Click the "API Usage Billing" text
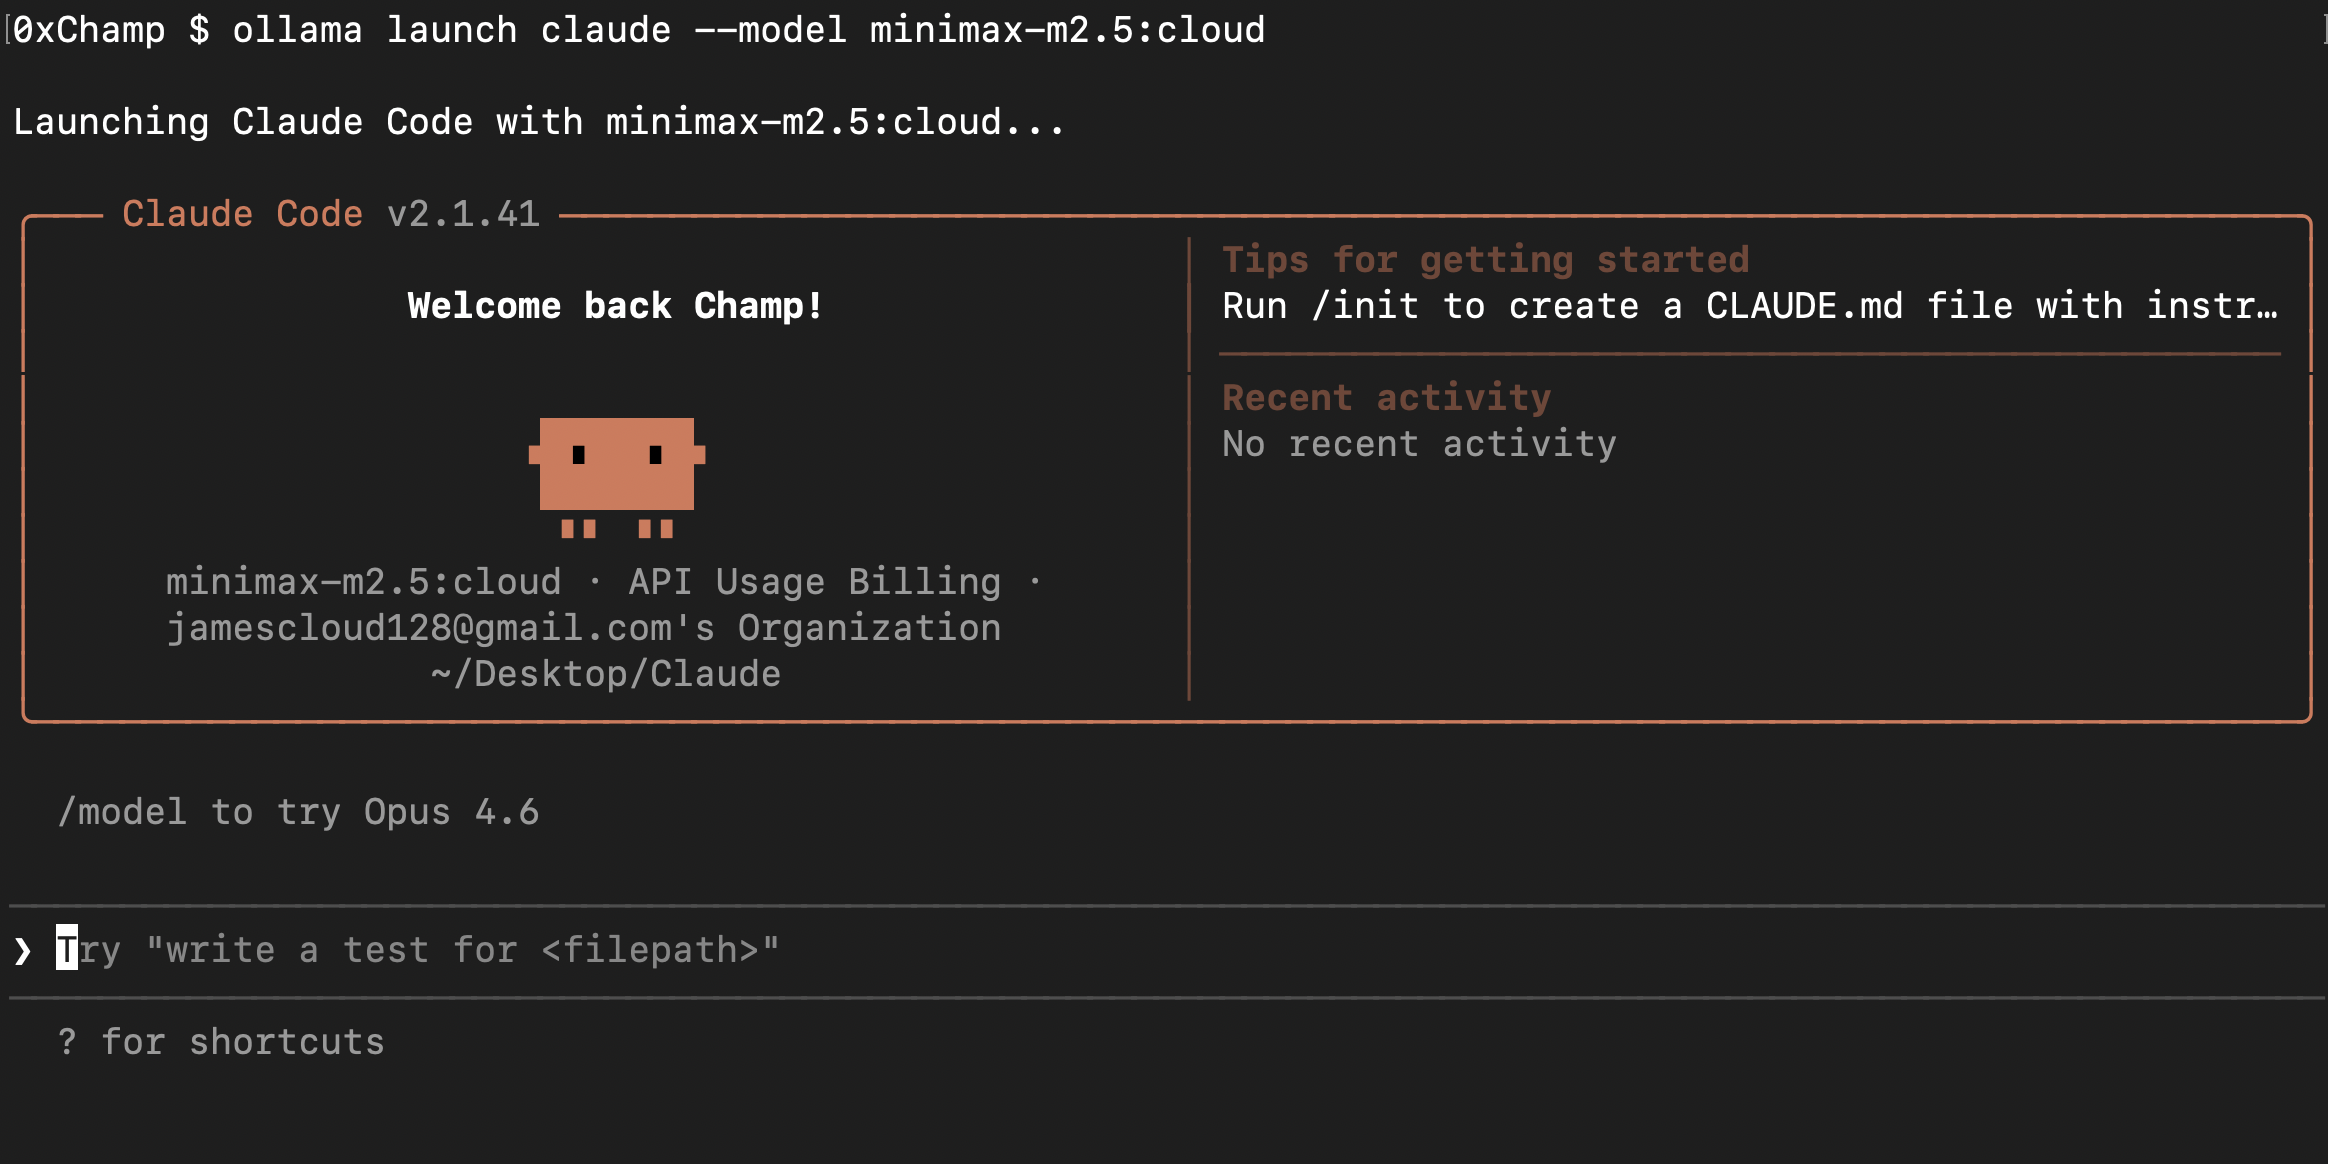The height and width of the screenshot is (1164, 2328). pos(814,582)
